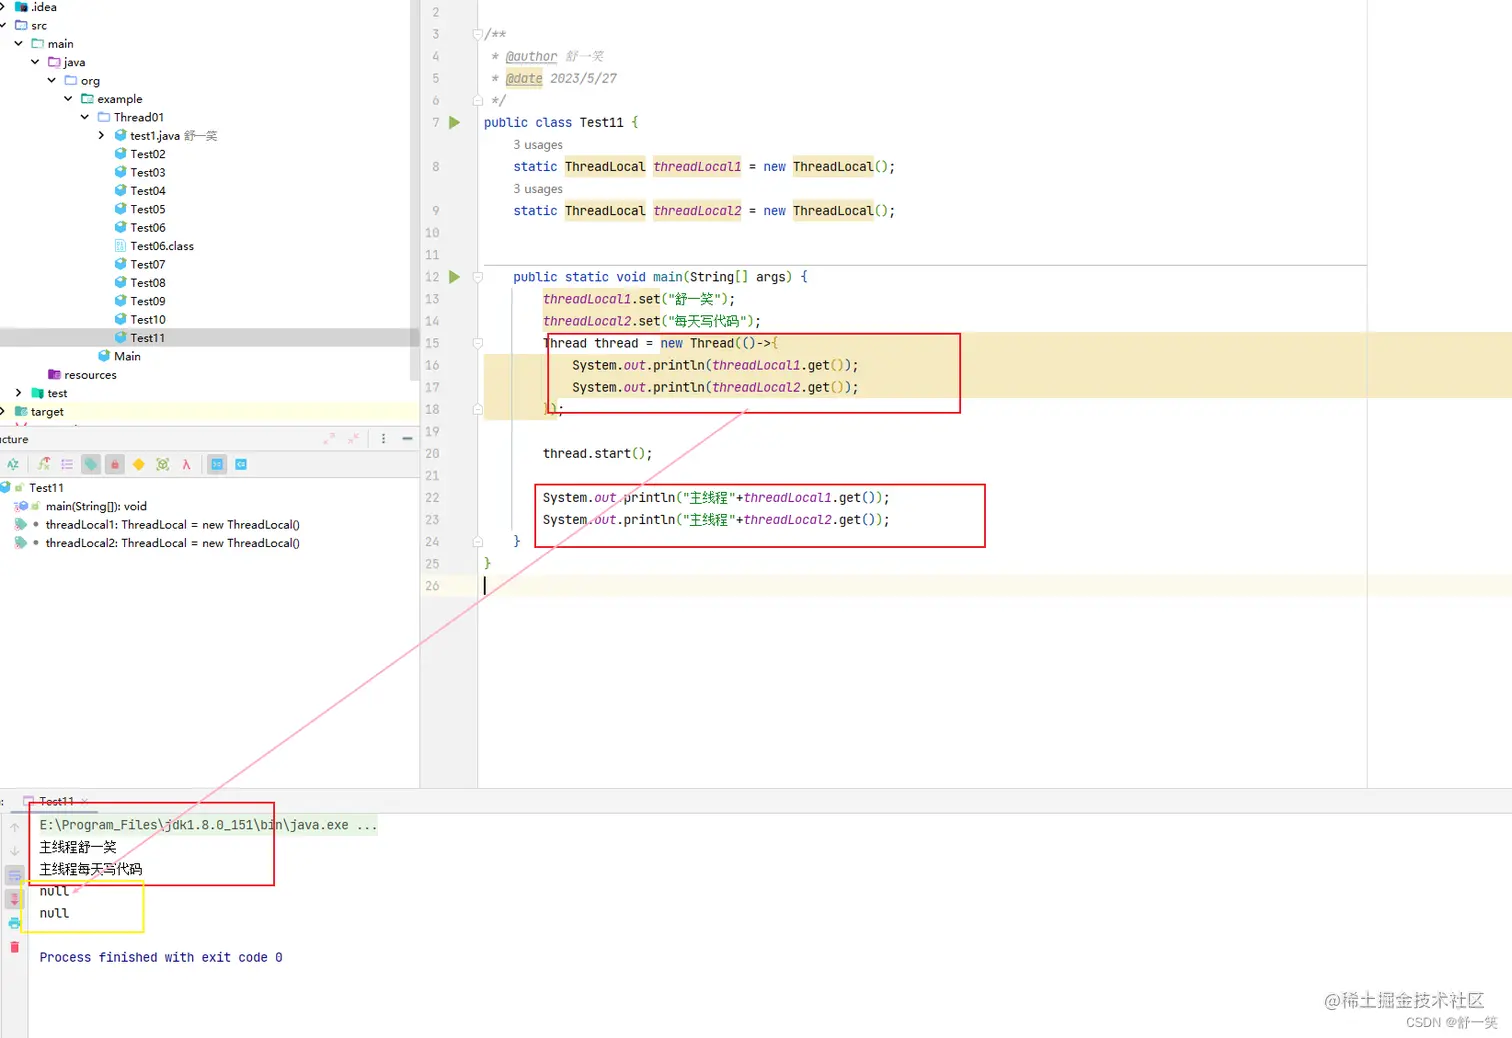The height and width of the screenshot is (1038, 1512).
Task: Open Test06 in project tree
Action: [x=147, y=228]
